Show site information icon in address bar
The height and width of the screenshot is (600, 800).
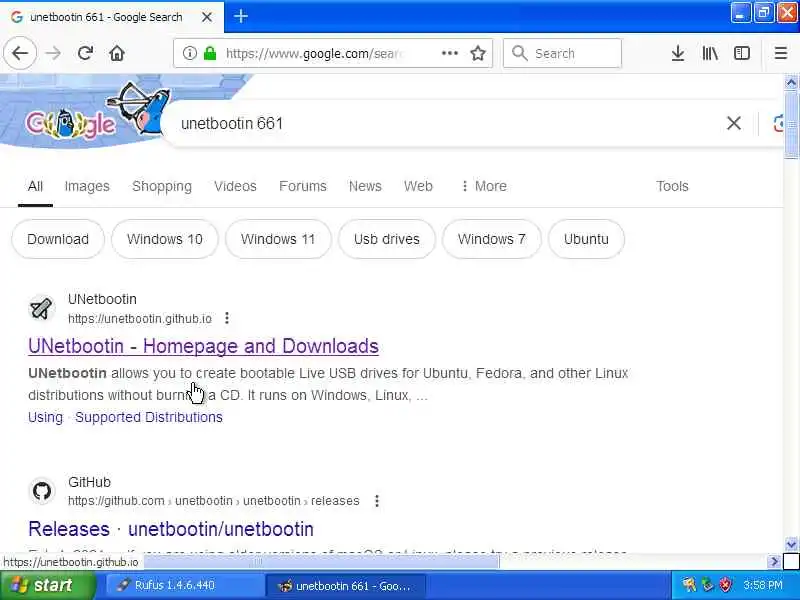189,53
